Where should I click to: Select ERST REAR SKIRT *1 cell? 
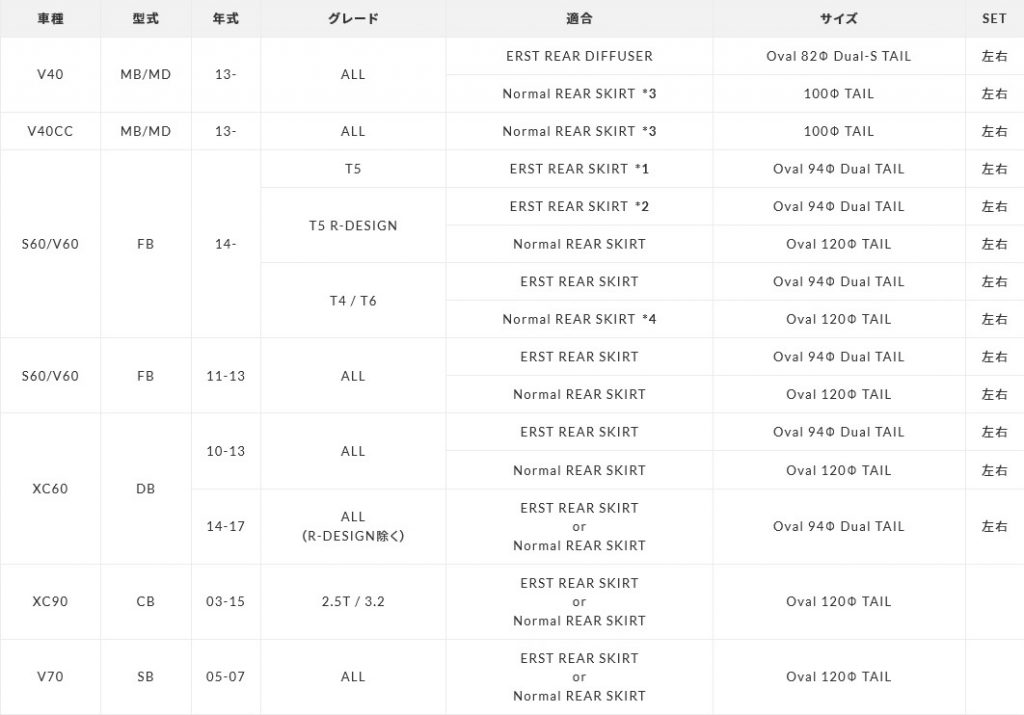click(x=579, y=169)
